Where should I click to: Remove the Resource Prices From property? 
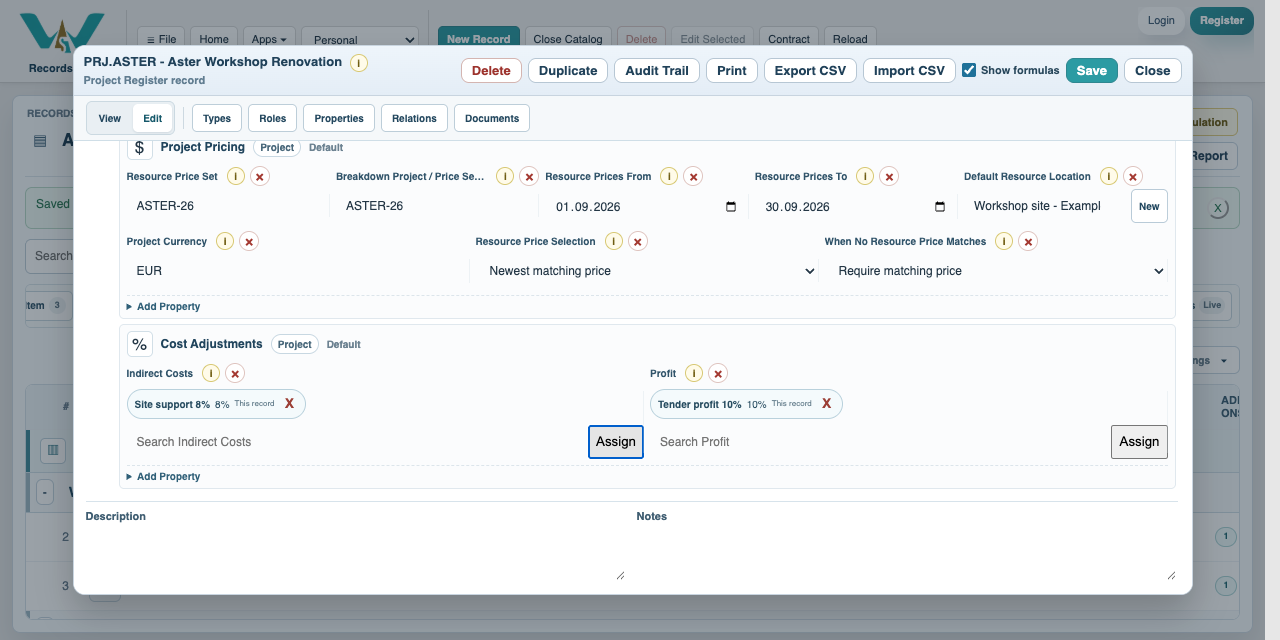(694, 176)
